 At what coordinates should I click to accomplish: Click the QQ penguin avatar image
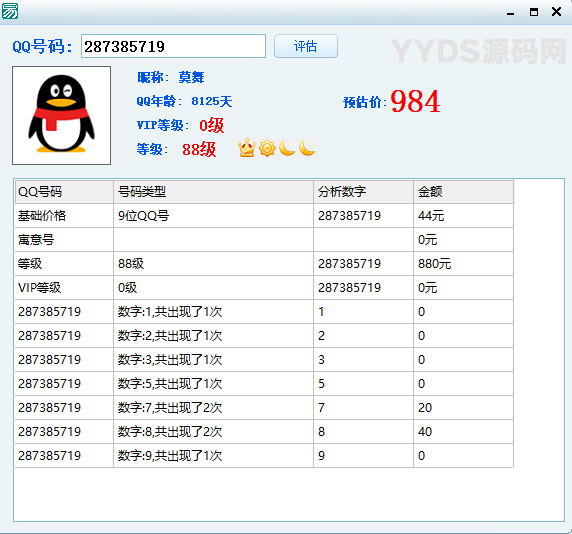pyautogui.click(x=61, y=115)
